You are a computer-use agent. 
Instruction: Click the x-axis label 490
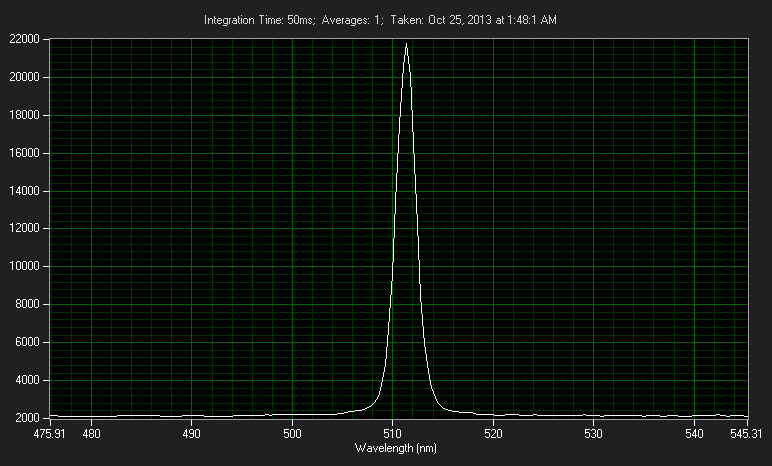click(192, 434)
